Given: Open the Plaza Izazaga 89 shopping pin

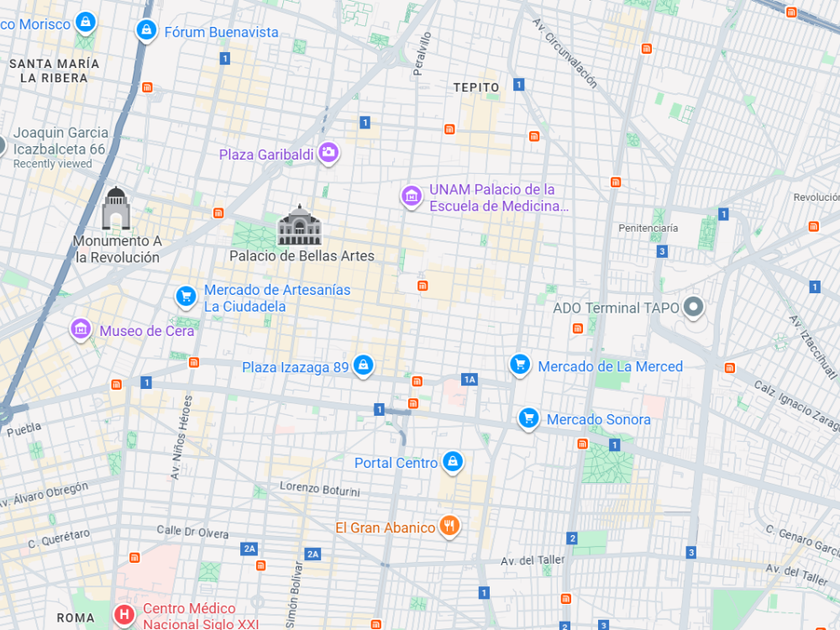Looking at the screenshot, I should coord(363,365).
